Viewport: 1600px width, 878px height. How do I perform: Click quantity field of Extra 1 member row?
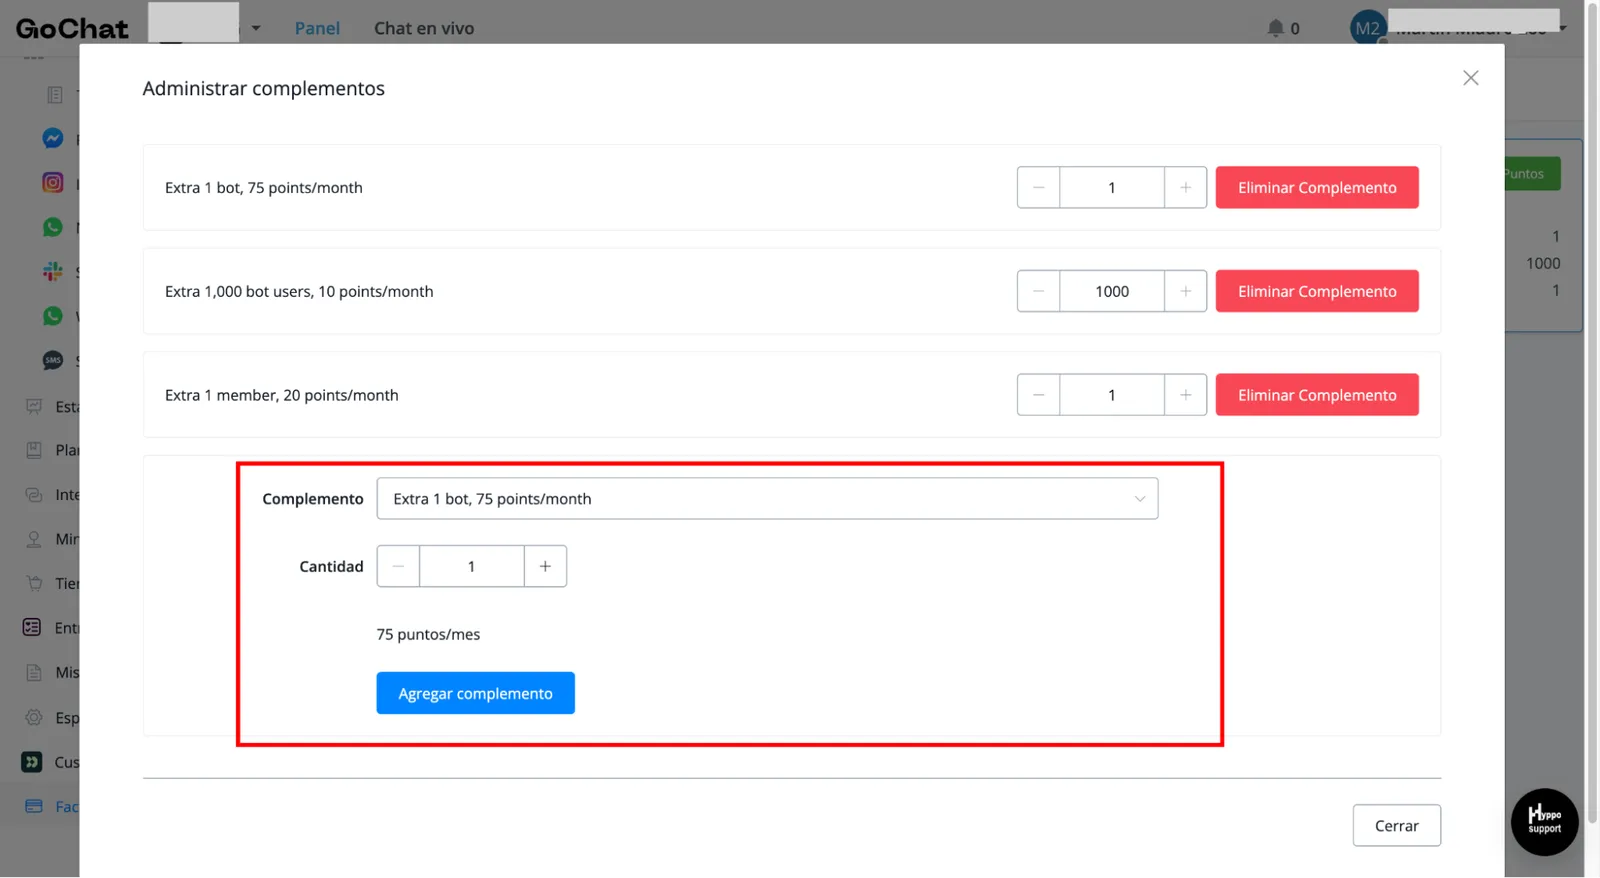[1112, 395]
